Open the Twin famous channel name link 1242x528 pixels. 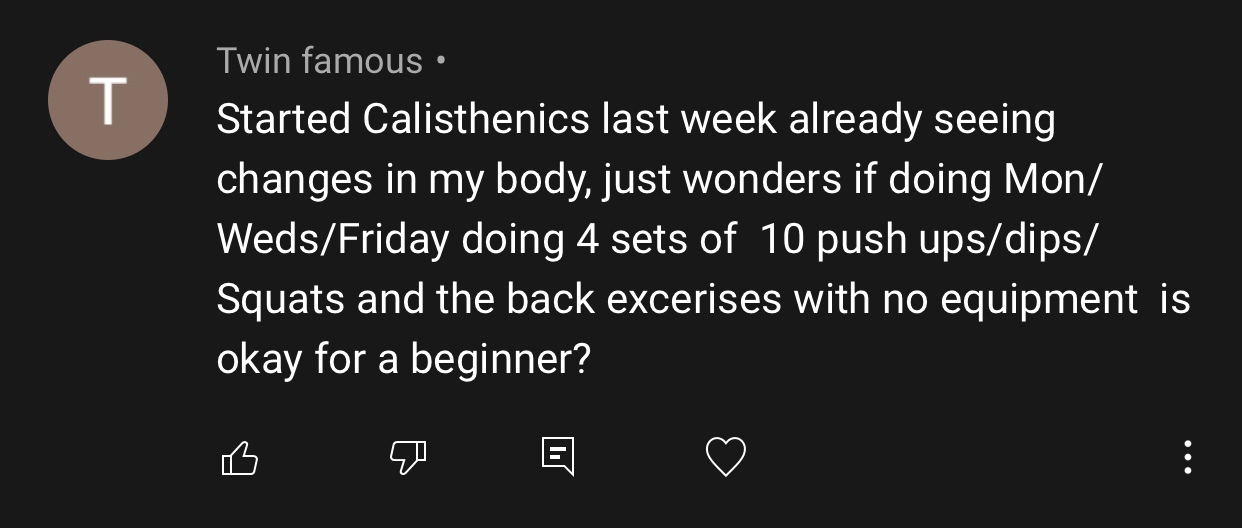click(320, 61)
